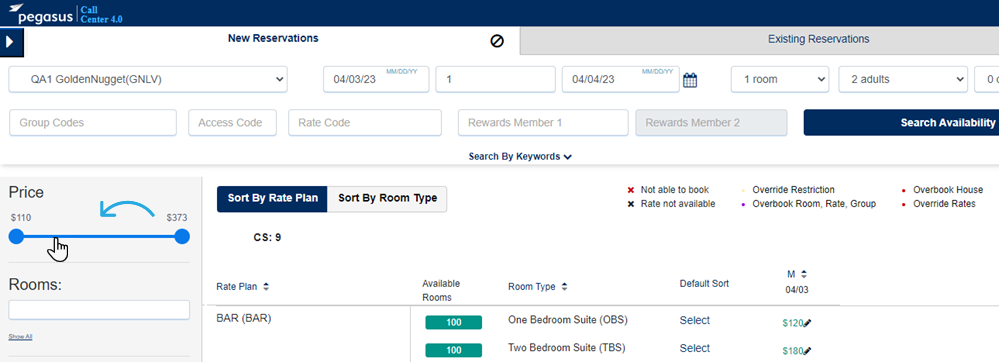Click the maximum price slider handle
The image size is (999, 362).
(182, 237)
